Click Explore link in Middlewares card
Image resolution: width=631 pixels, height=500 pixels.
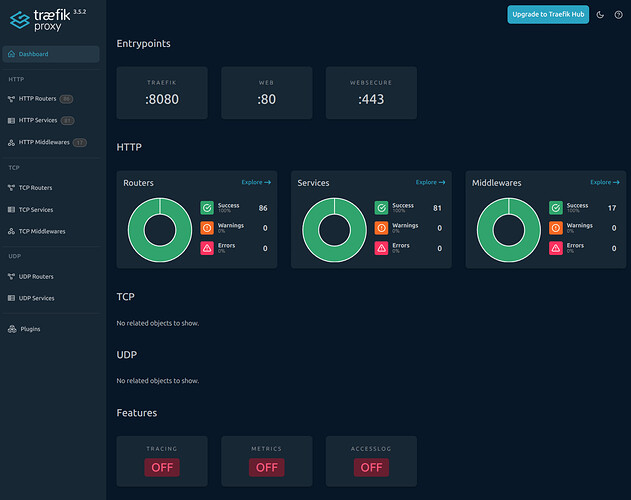[604, 183]
